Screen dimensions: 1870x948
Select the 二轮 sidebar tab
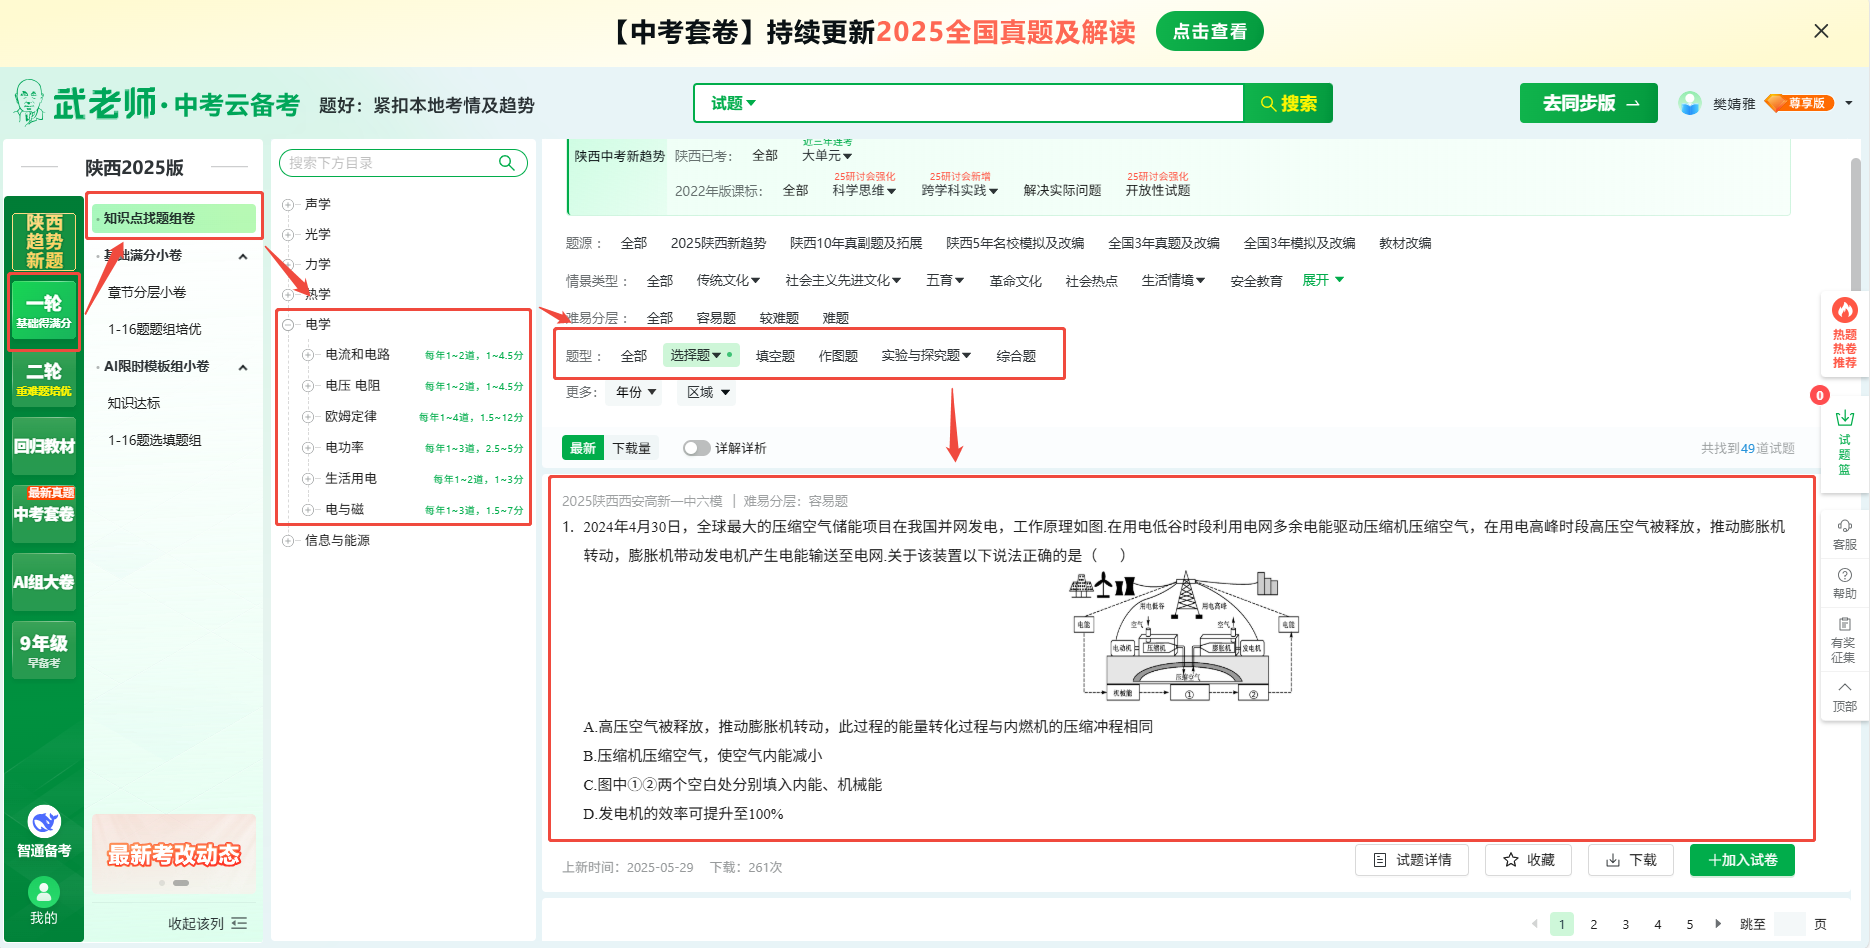(44, 379)
